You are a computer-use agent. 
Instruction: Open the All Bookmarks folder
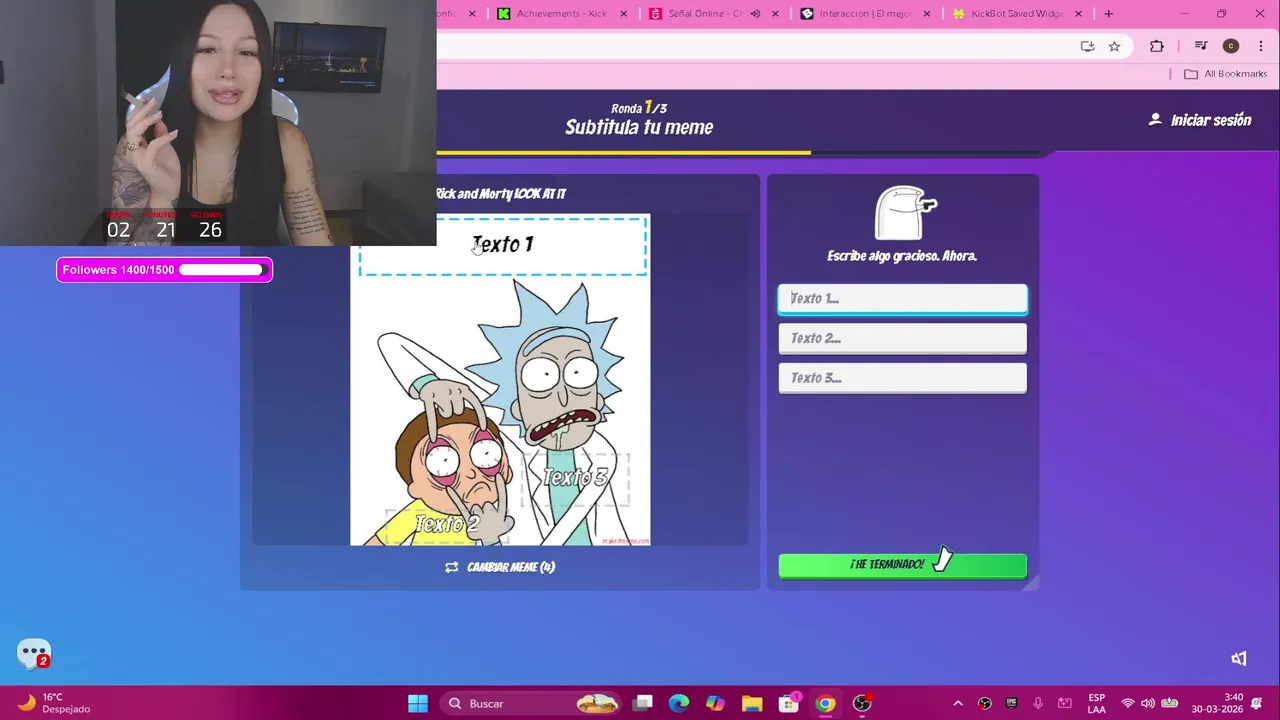[1225, 73]
